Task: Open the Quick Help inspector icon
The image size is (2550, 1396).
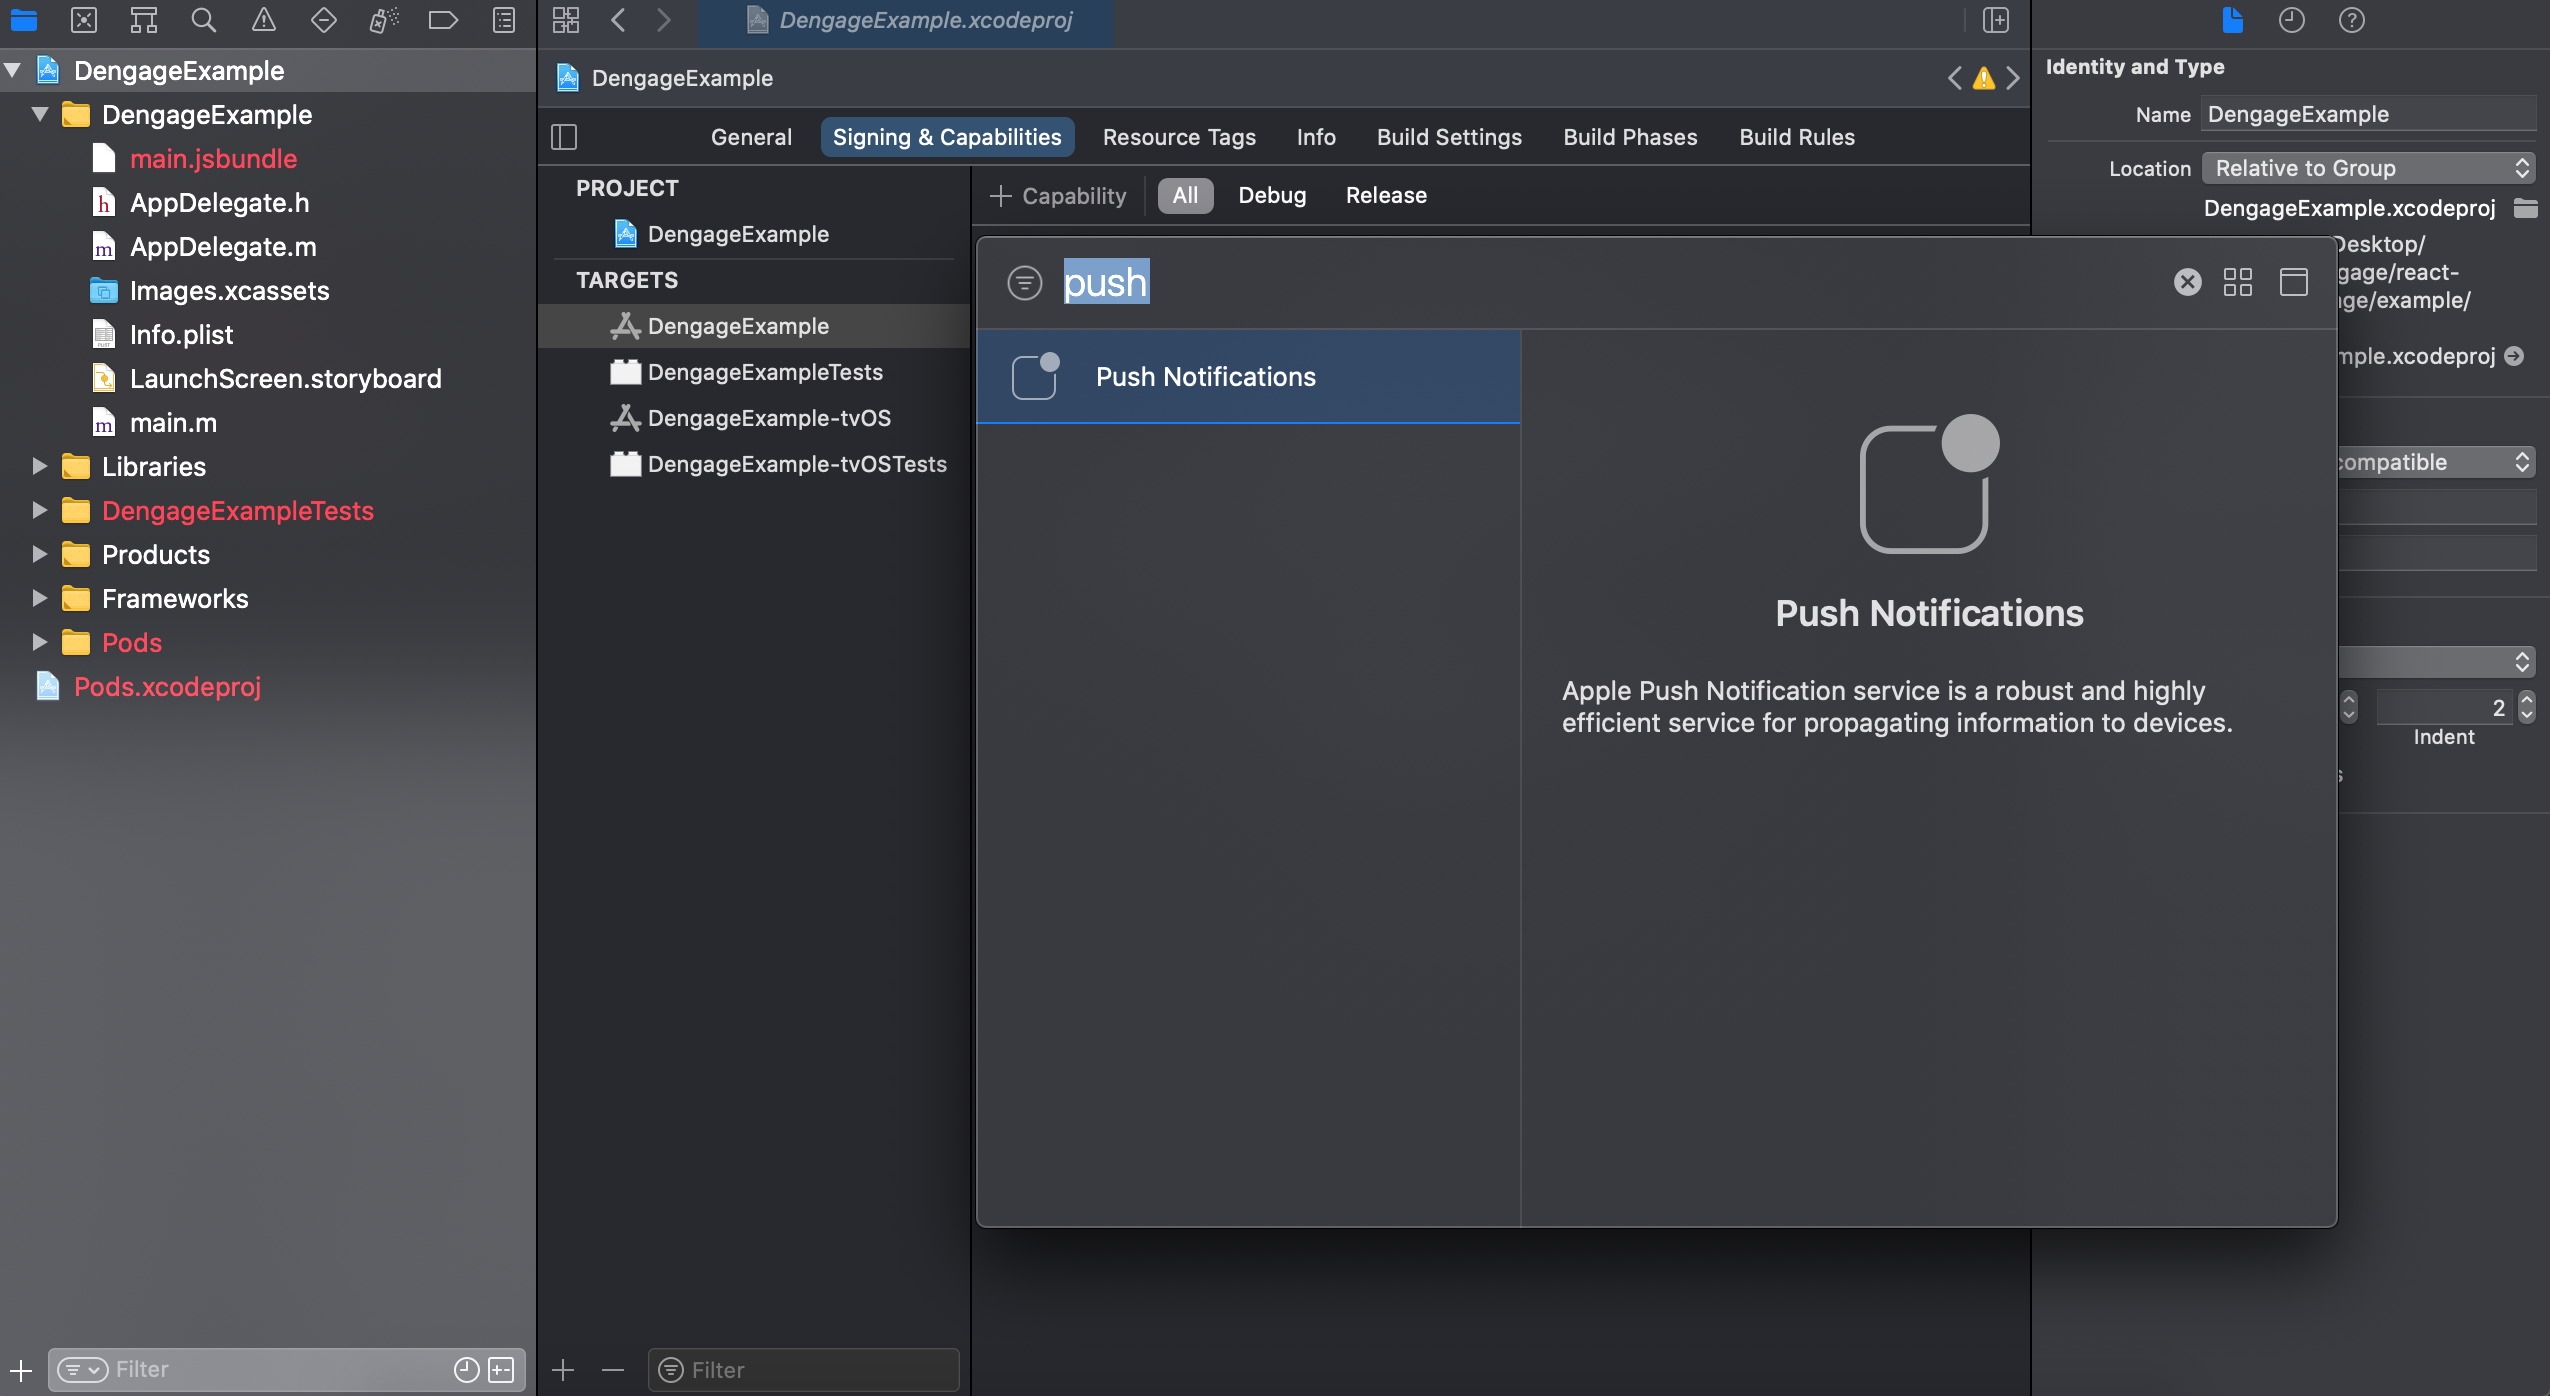Action: 2351,20
